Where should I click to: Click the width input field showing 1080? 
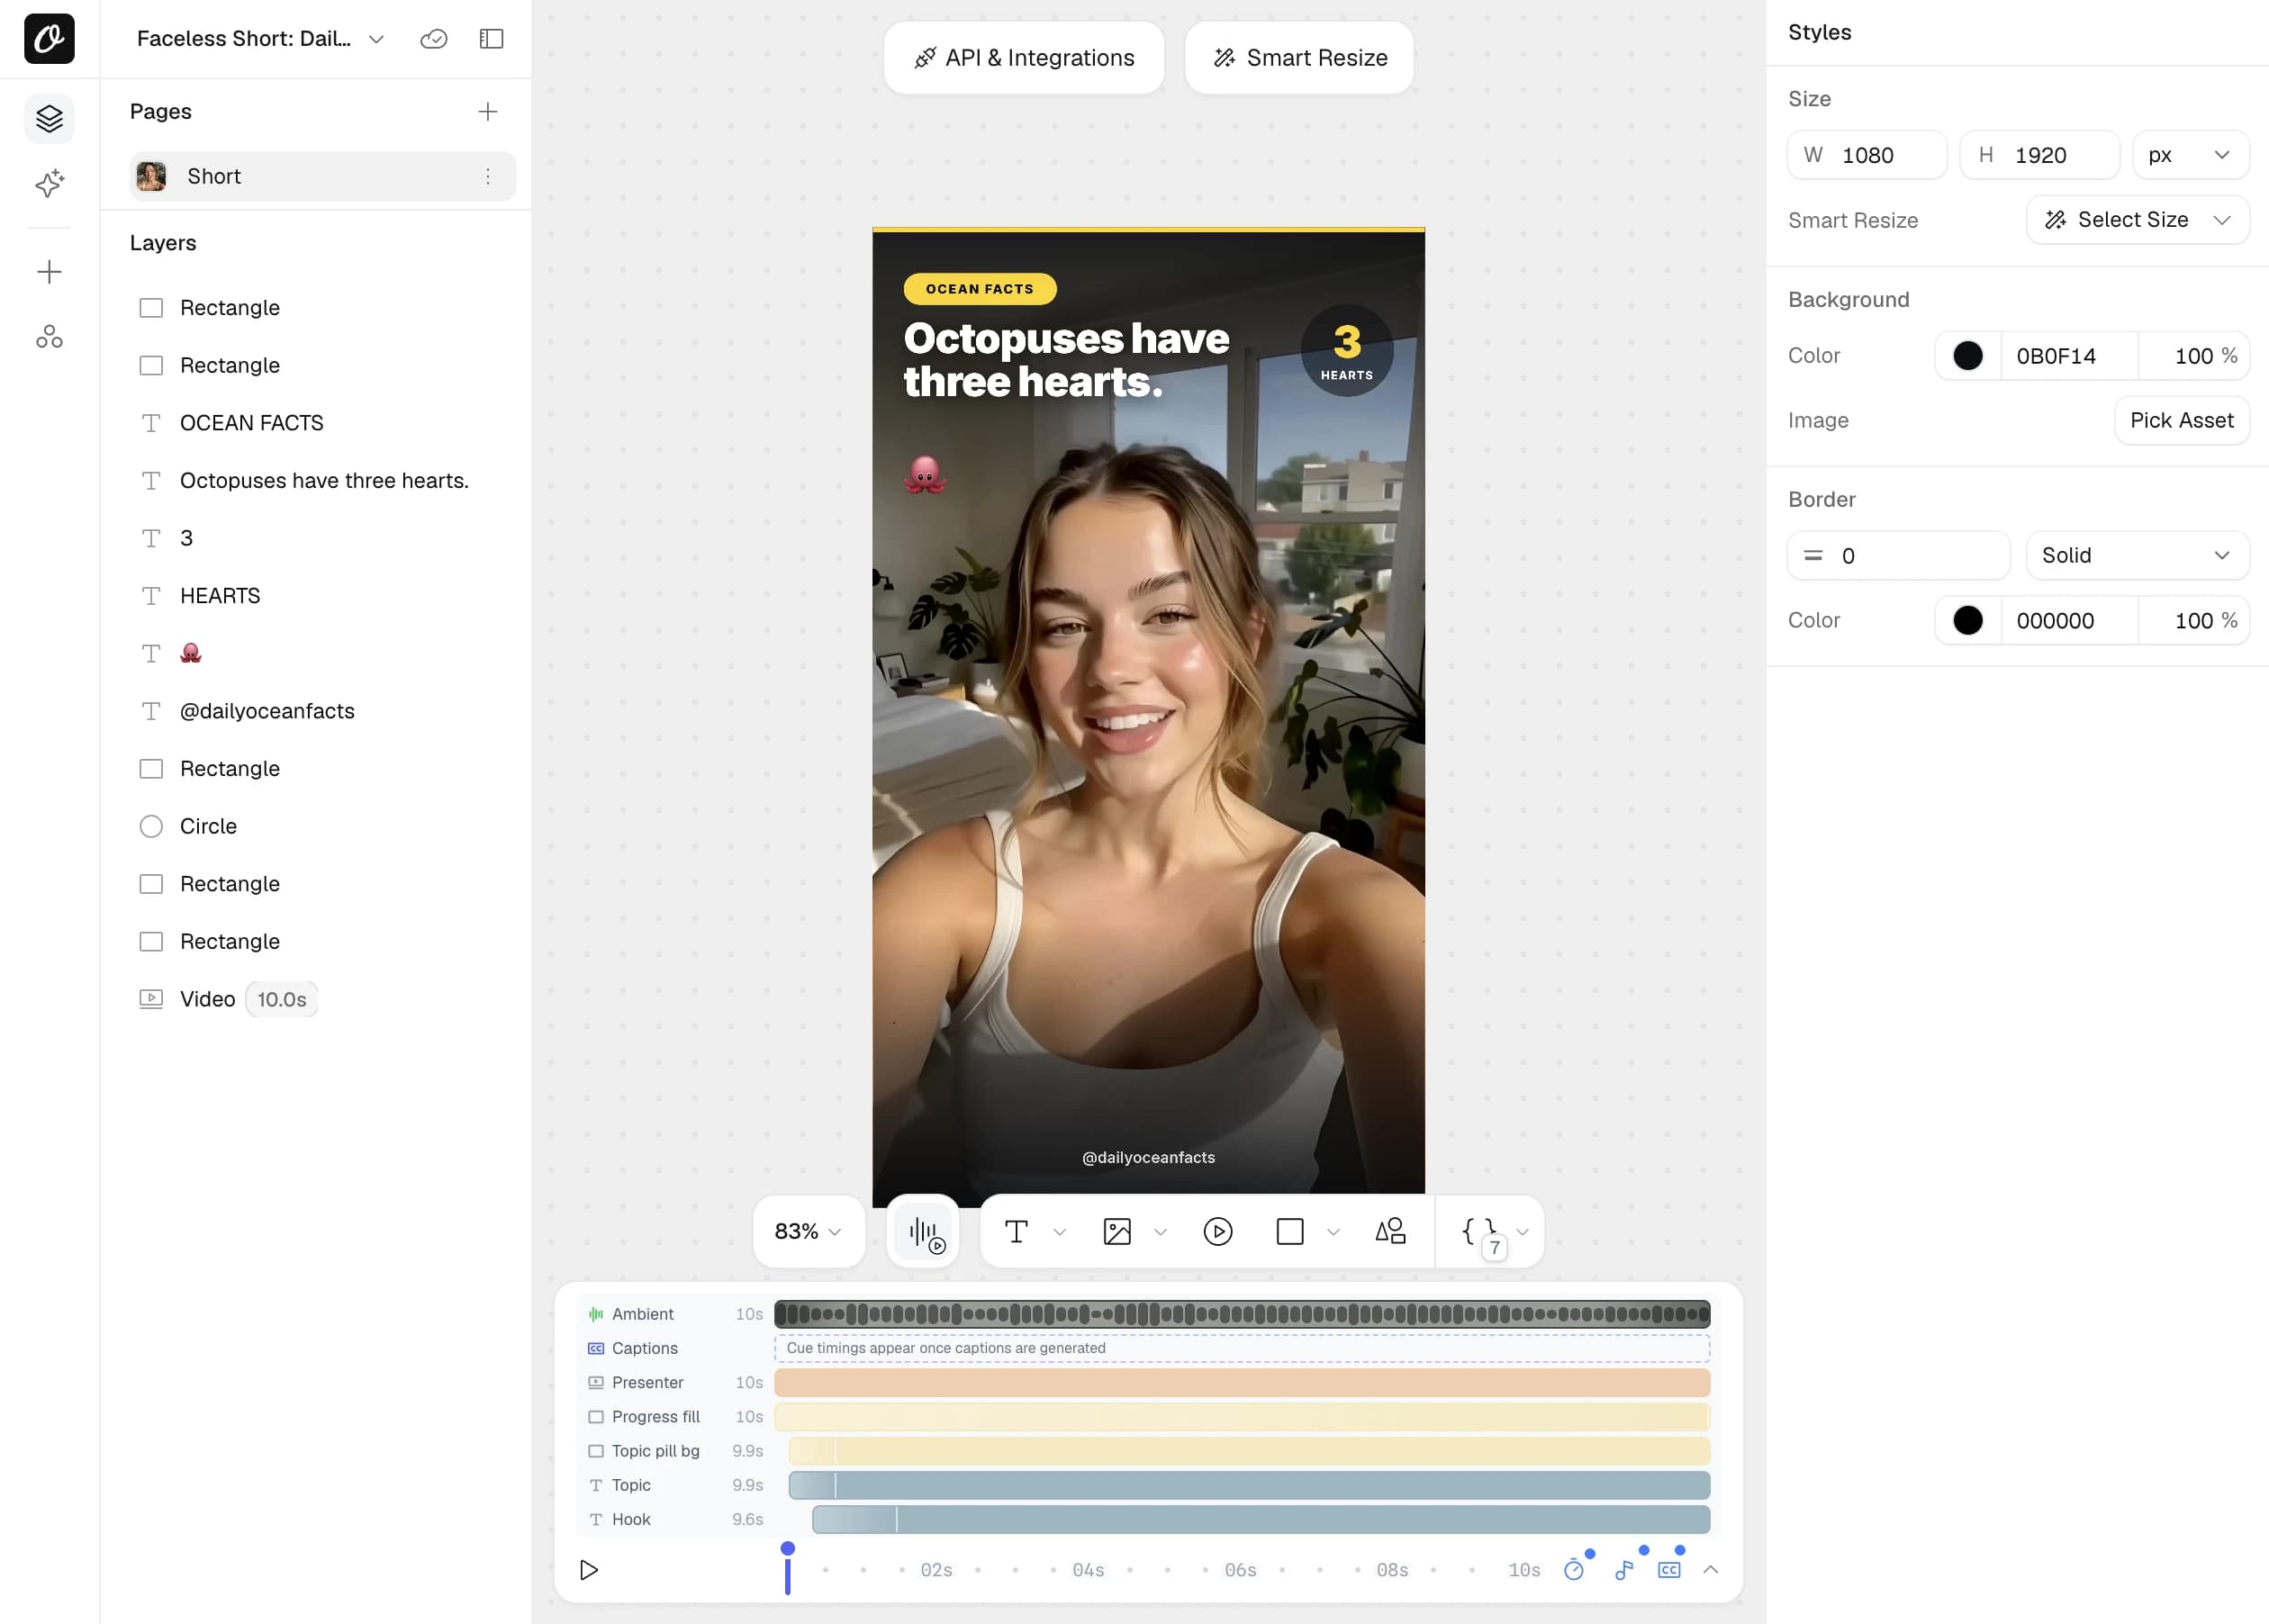pos(1866,155)
